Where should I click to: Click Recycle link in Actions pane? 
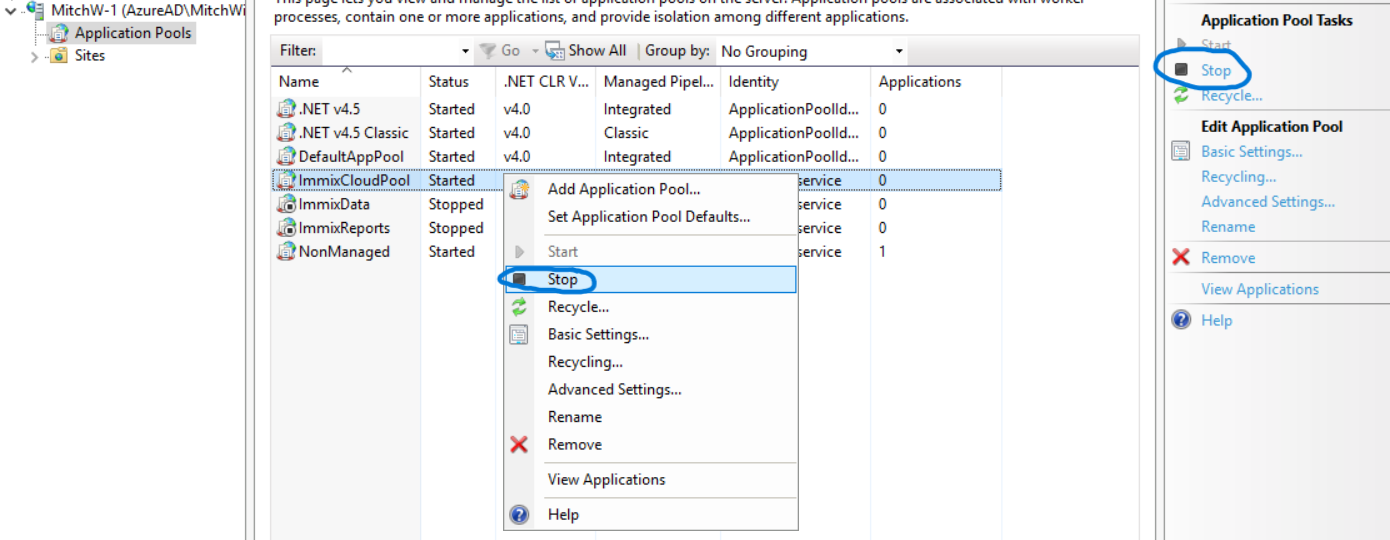(1232, 96)
